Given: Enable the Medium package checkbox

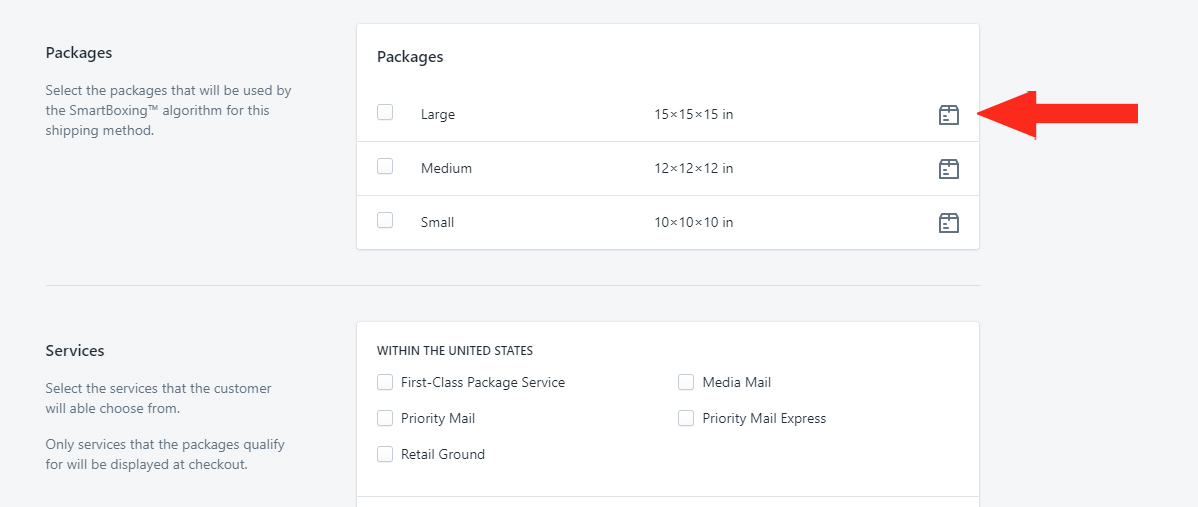Looking at the screenshot, I should 385,166.
